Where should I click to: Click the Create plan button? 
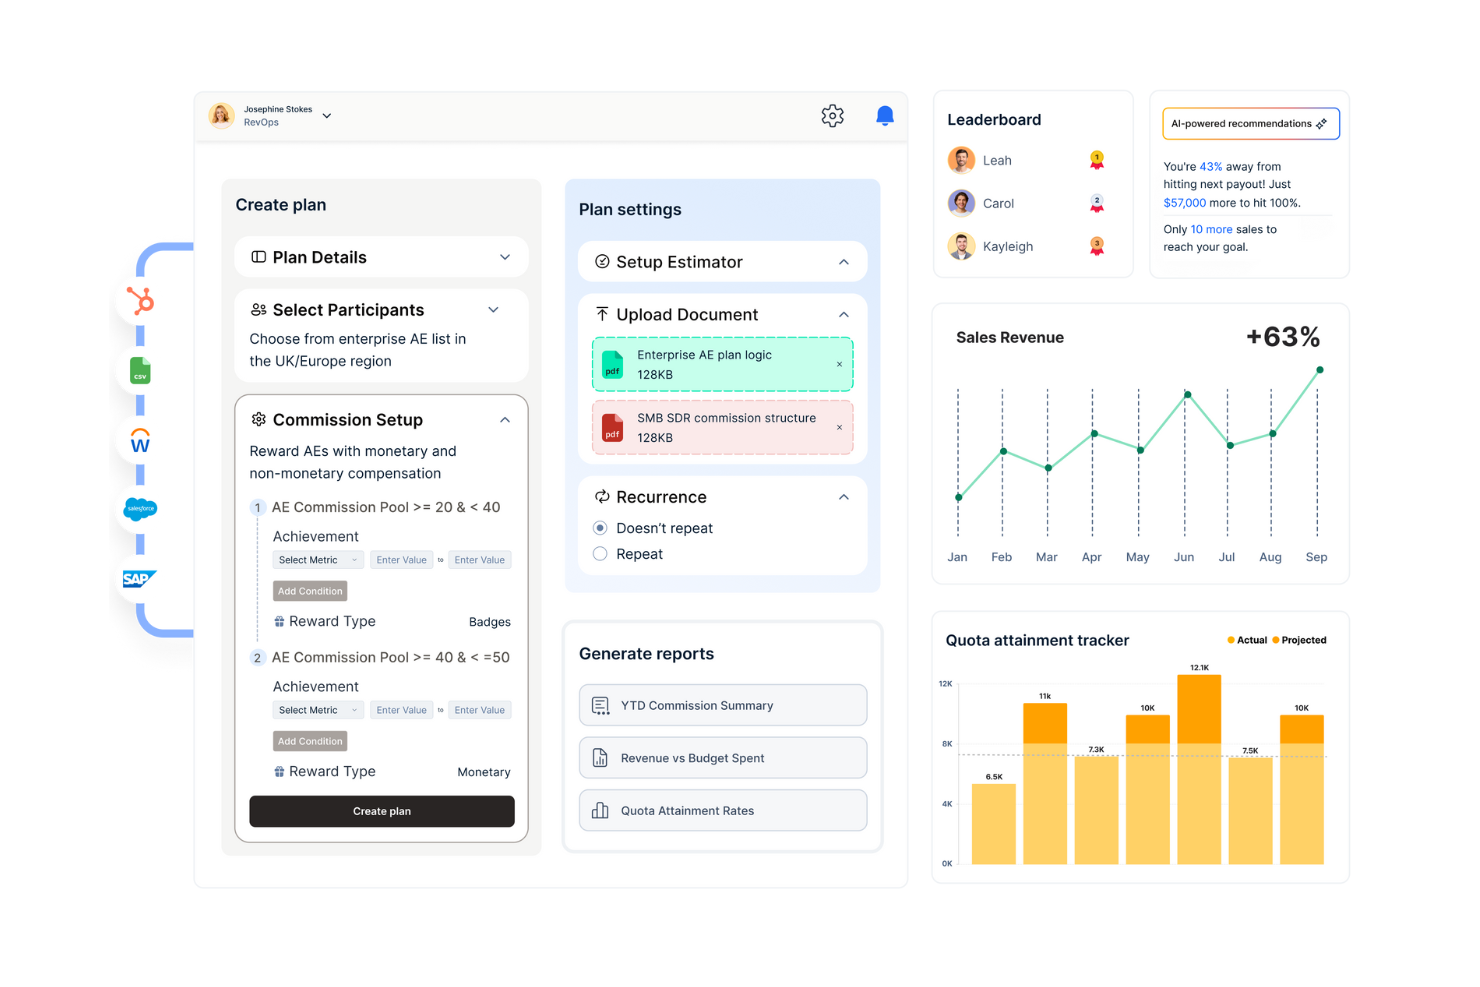coord(381,811)
